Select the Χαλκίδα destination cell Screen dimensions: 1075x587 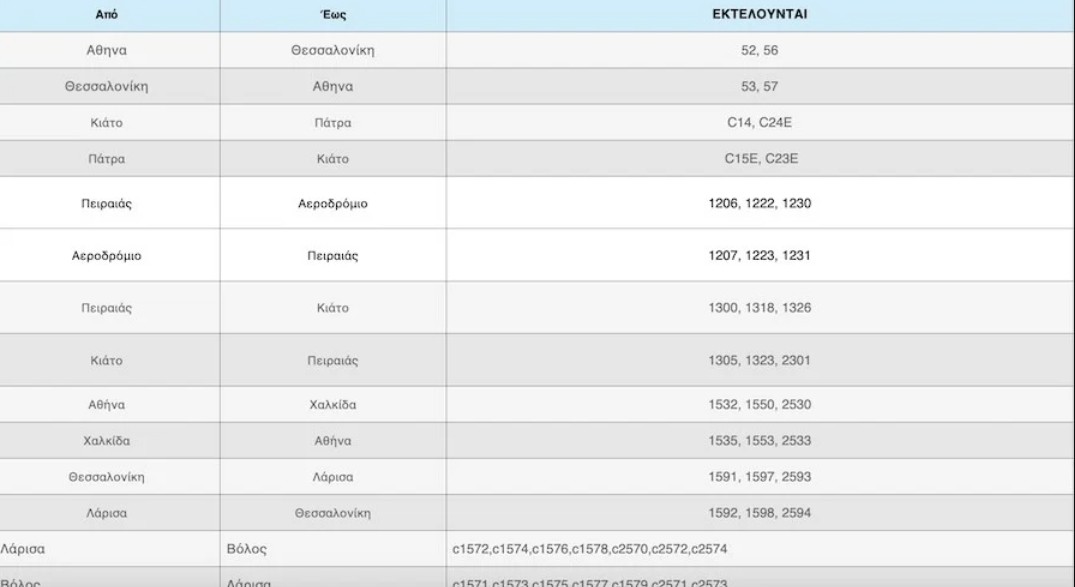click(333, 405)
